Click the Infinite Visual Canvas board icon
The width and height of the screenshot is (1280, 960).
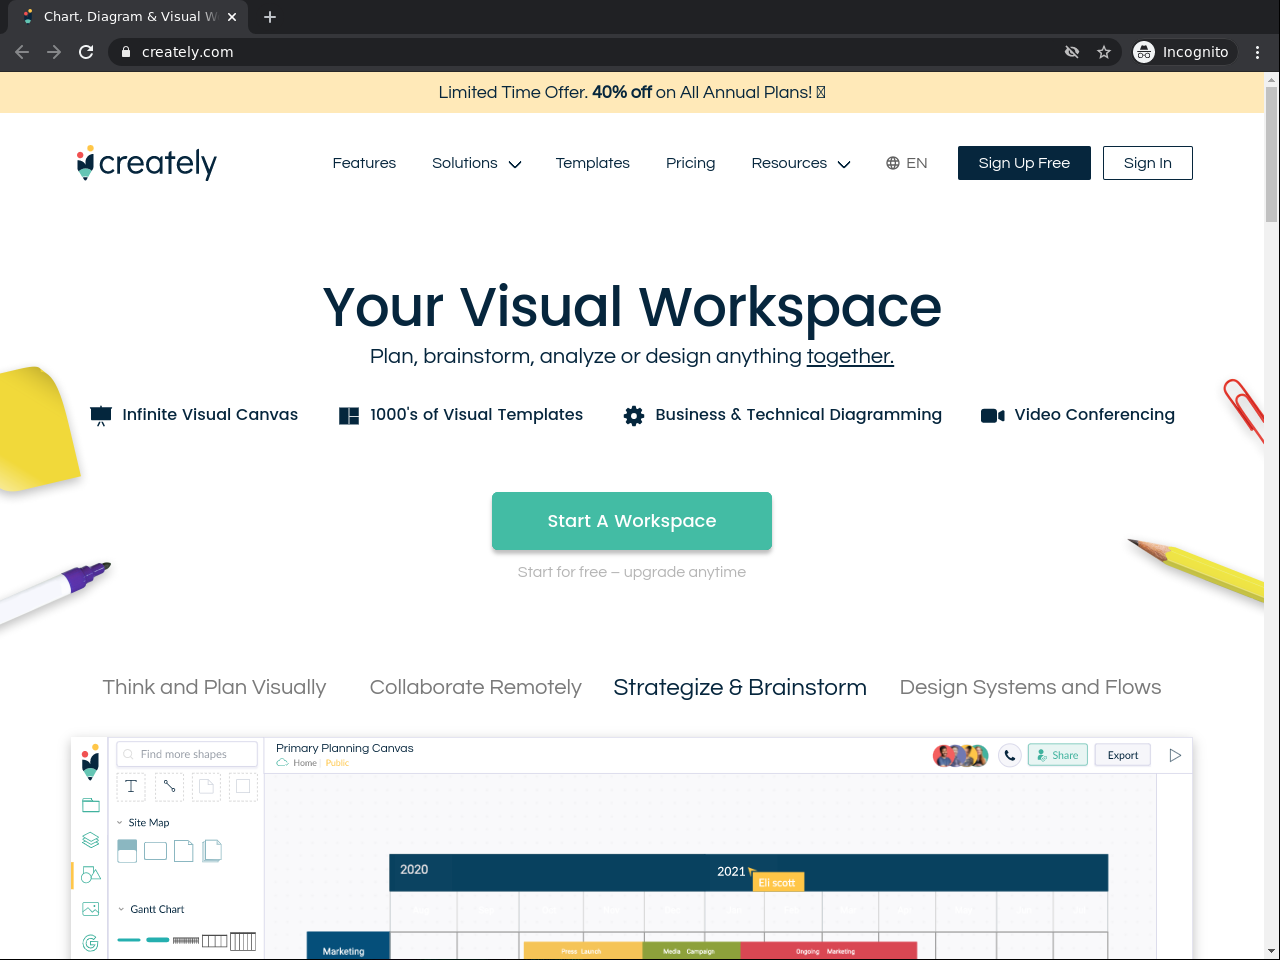101,415
